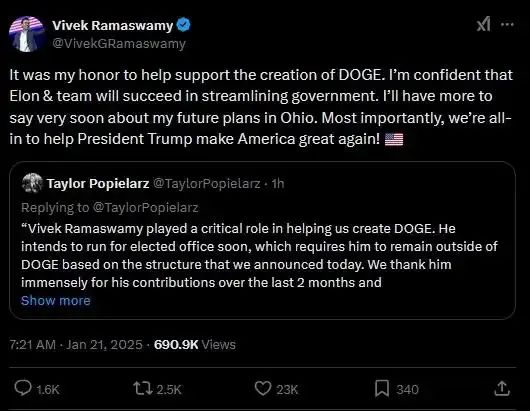Bookmark the post with the bookmark icon
The width and height of the screenshot is (530, 411).
382,388
